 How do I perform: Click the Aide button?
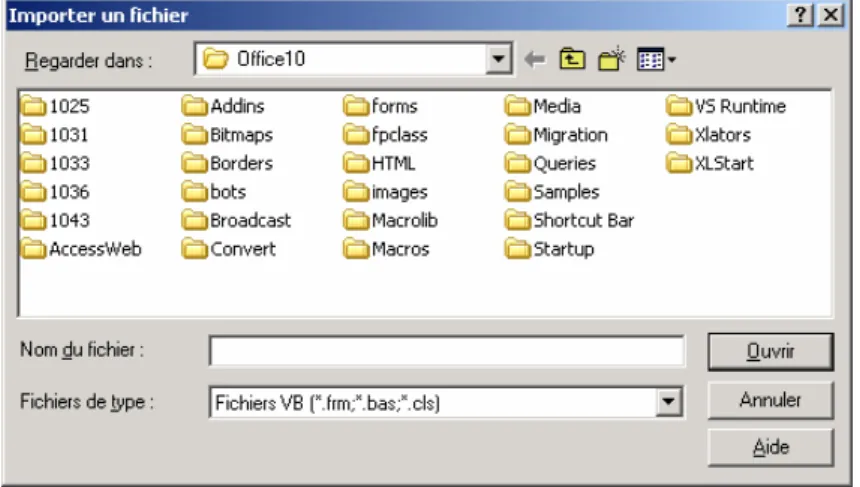click(771, 448)
